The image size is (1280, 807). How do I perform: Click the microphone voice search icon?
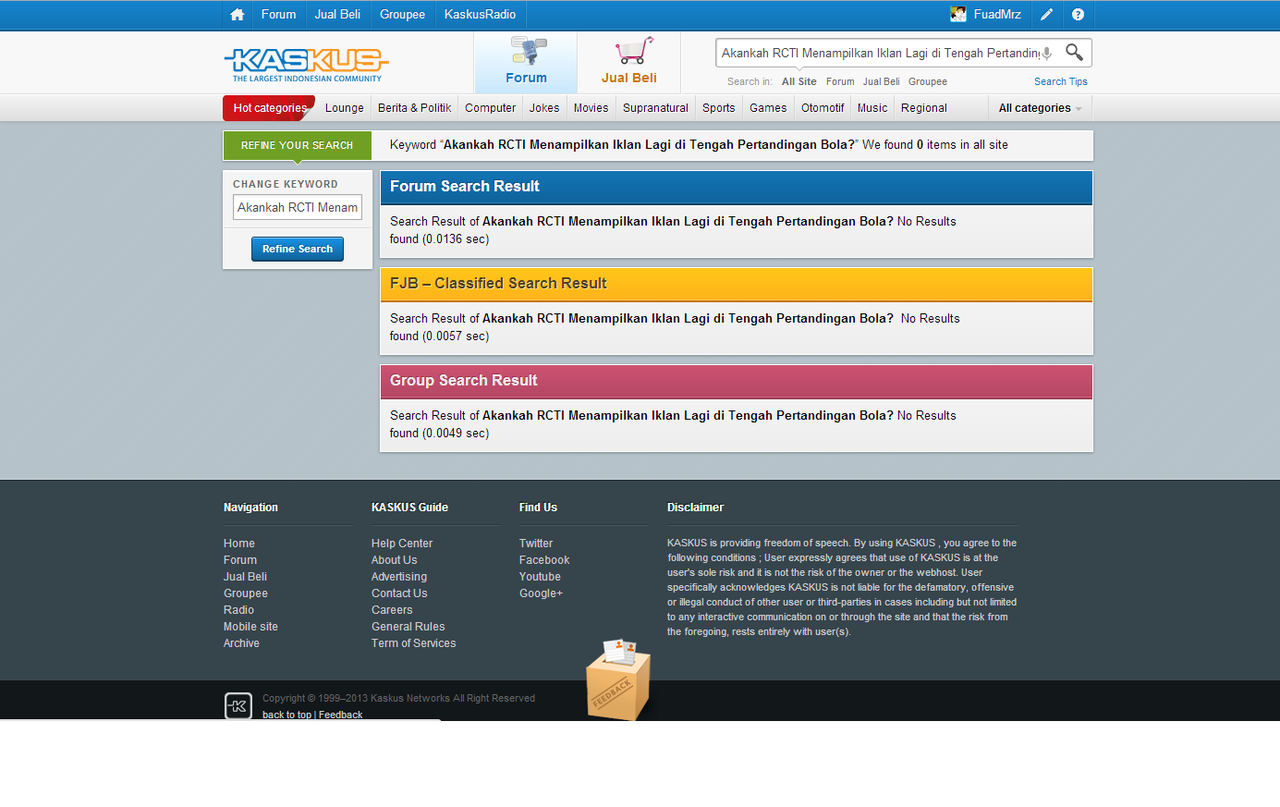pyautogui.click(x=1047, y=53)
